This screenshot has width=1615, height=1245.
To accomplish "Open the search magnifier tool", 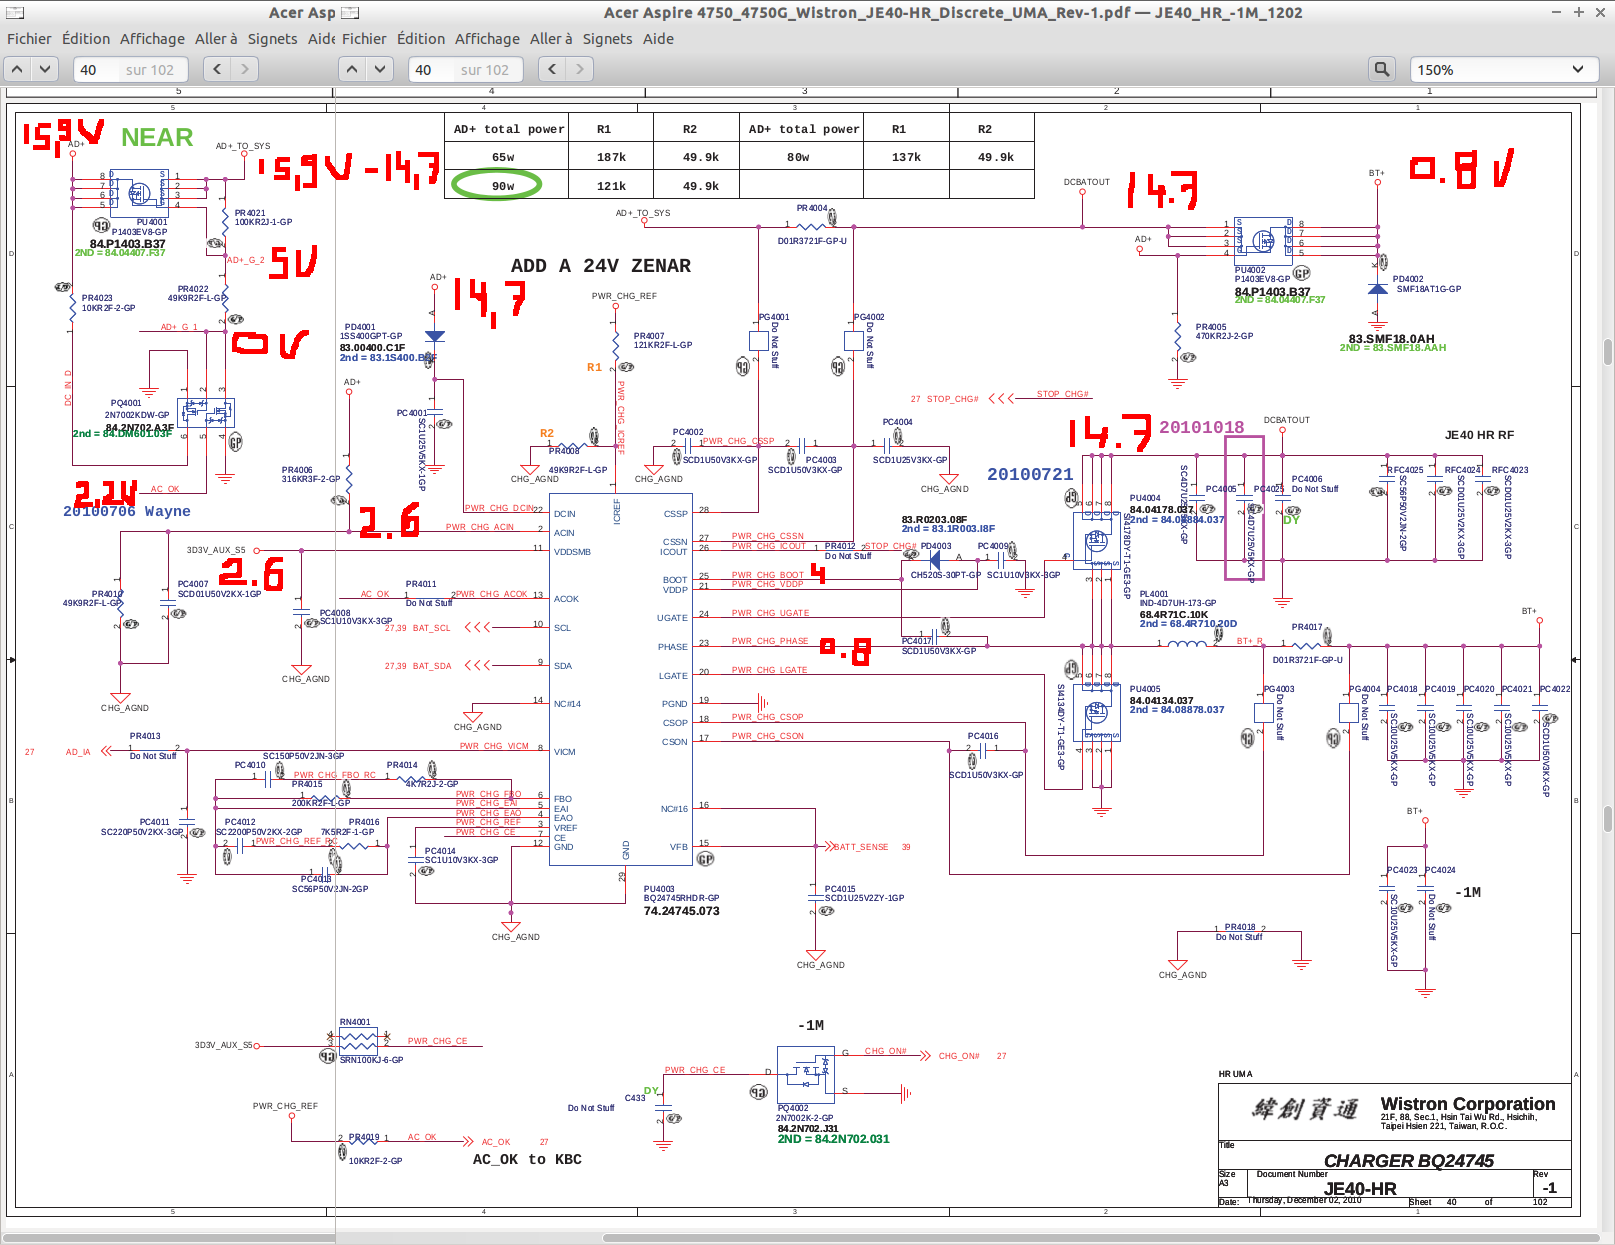I will (x=1382, y=69).
